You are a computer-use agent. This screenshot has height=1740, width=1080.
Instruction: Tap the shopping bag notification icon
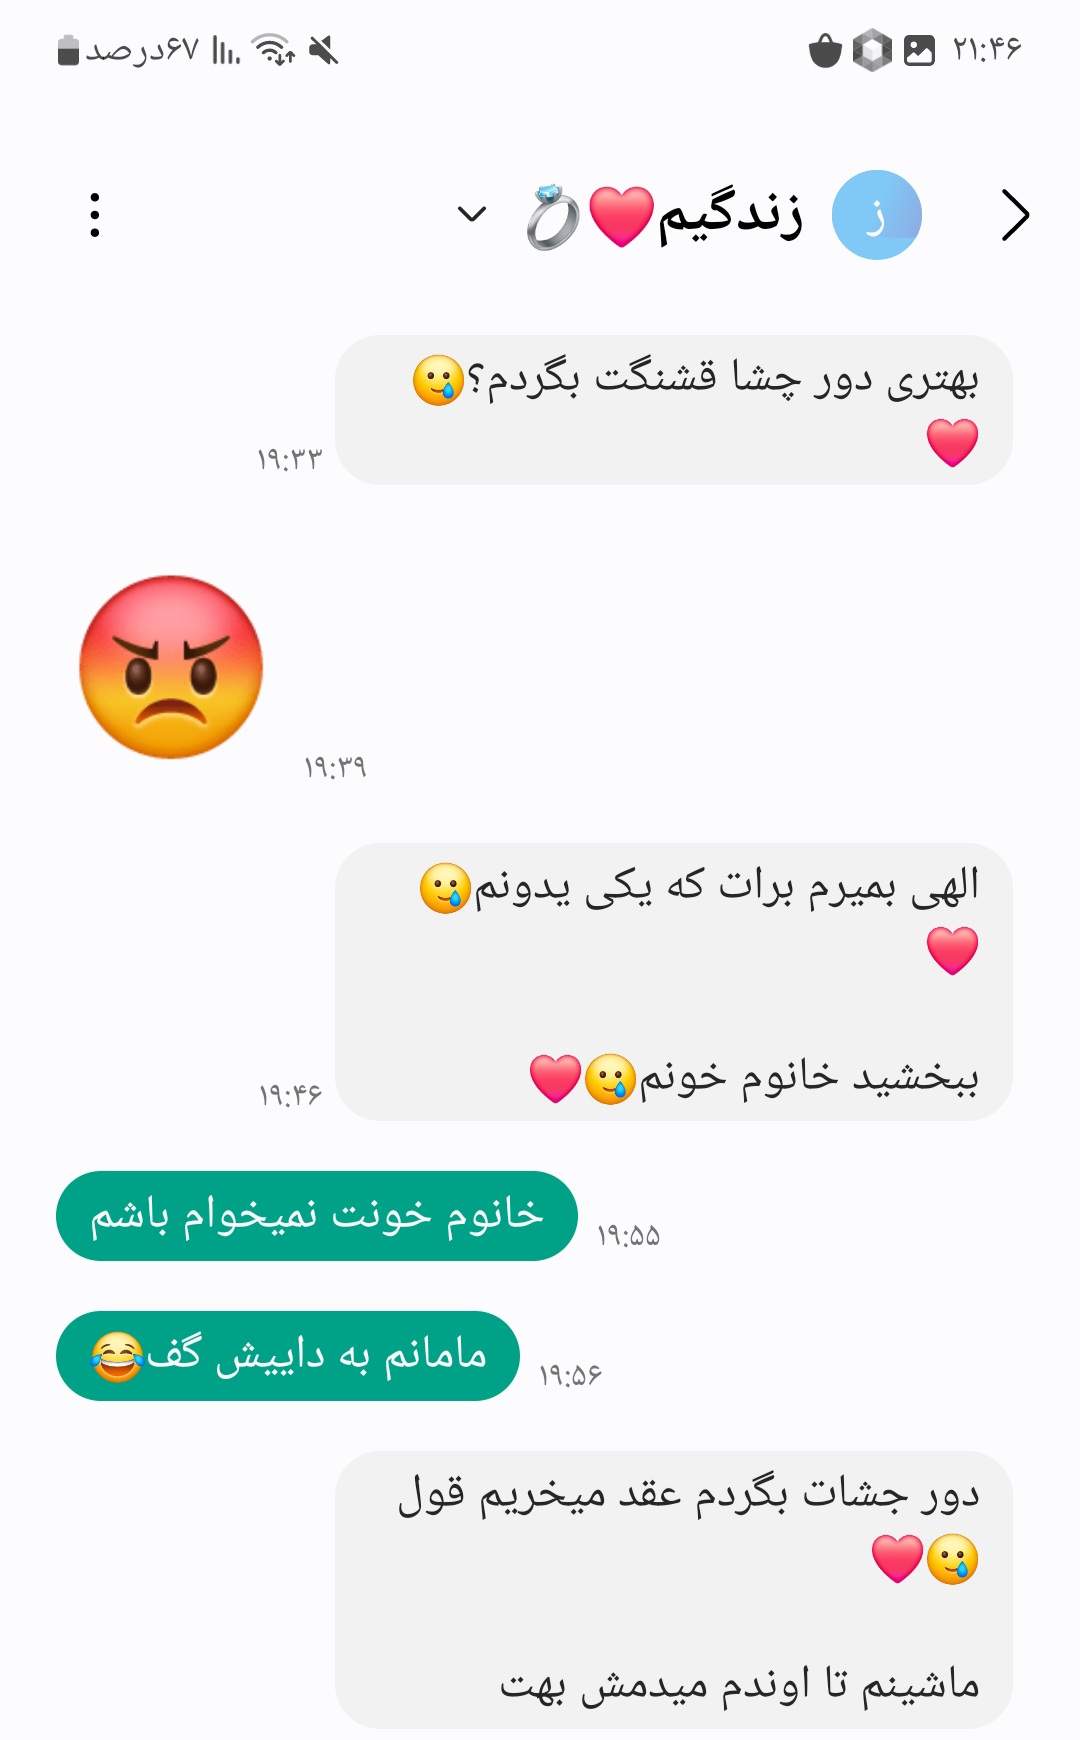(x=825, y=50)
